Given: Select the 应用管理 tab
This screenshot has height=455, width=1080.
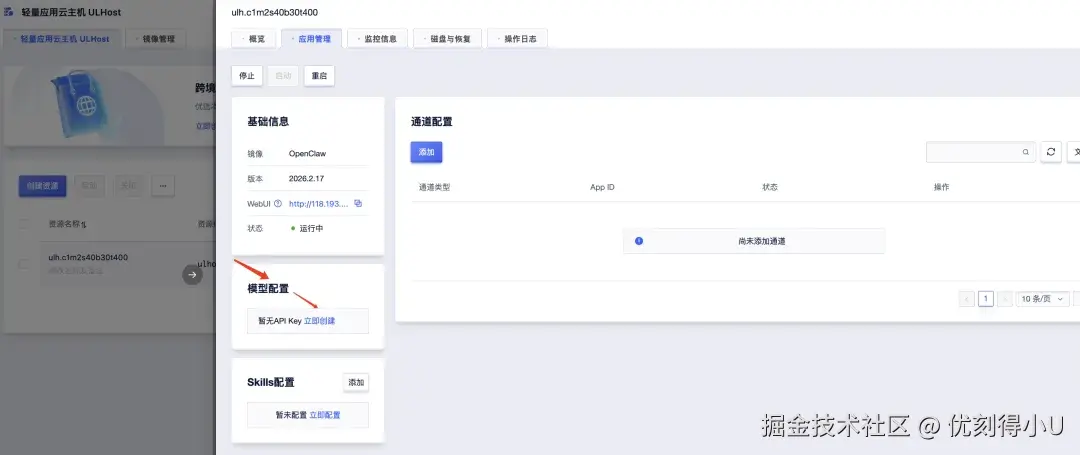Looking at the screenshot, I should (x=311, y=39).
